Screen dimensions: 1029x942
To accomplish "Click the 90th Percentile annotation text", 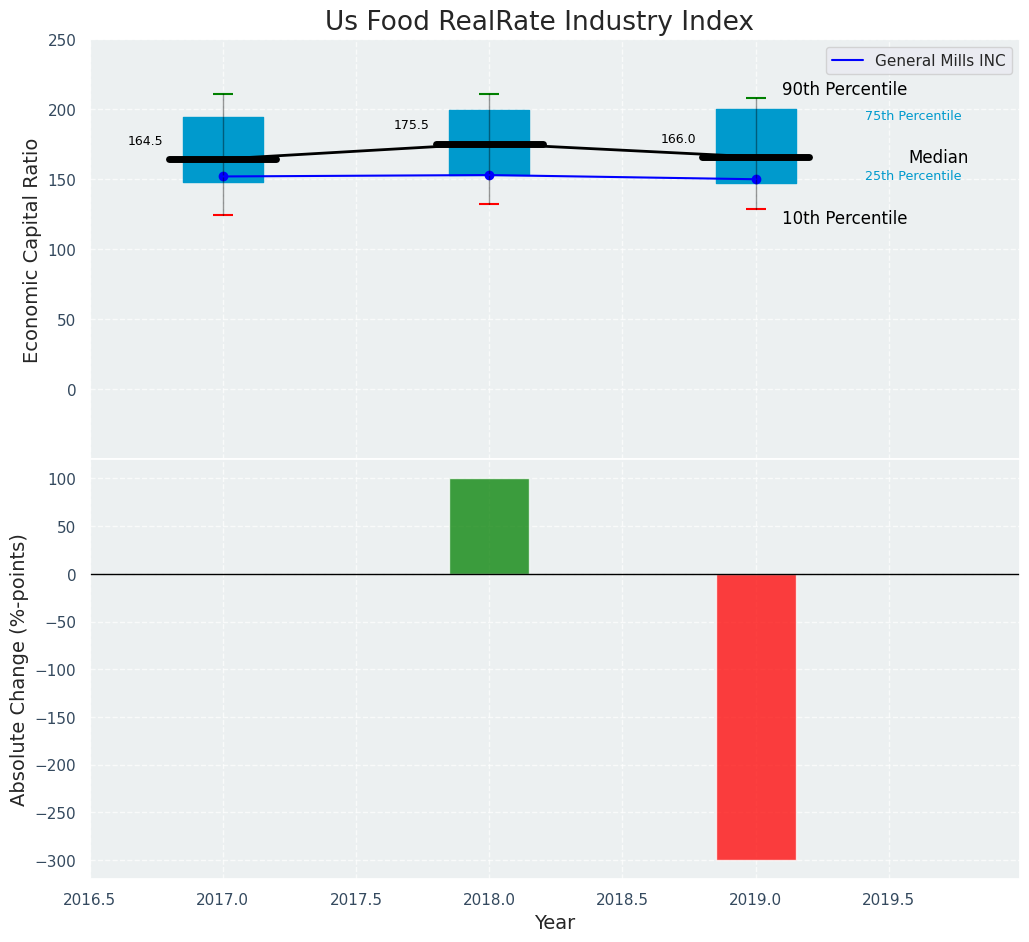I will [844, 90].
